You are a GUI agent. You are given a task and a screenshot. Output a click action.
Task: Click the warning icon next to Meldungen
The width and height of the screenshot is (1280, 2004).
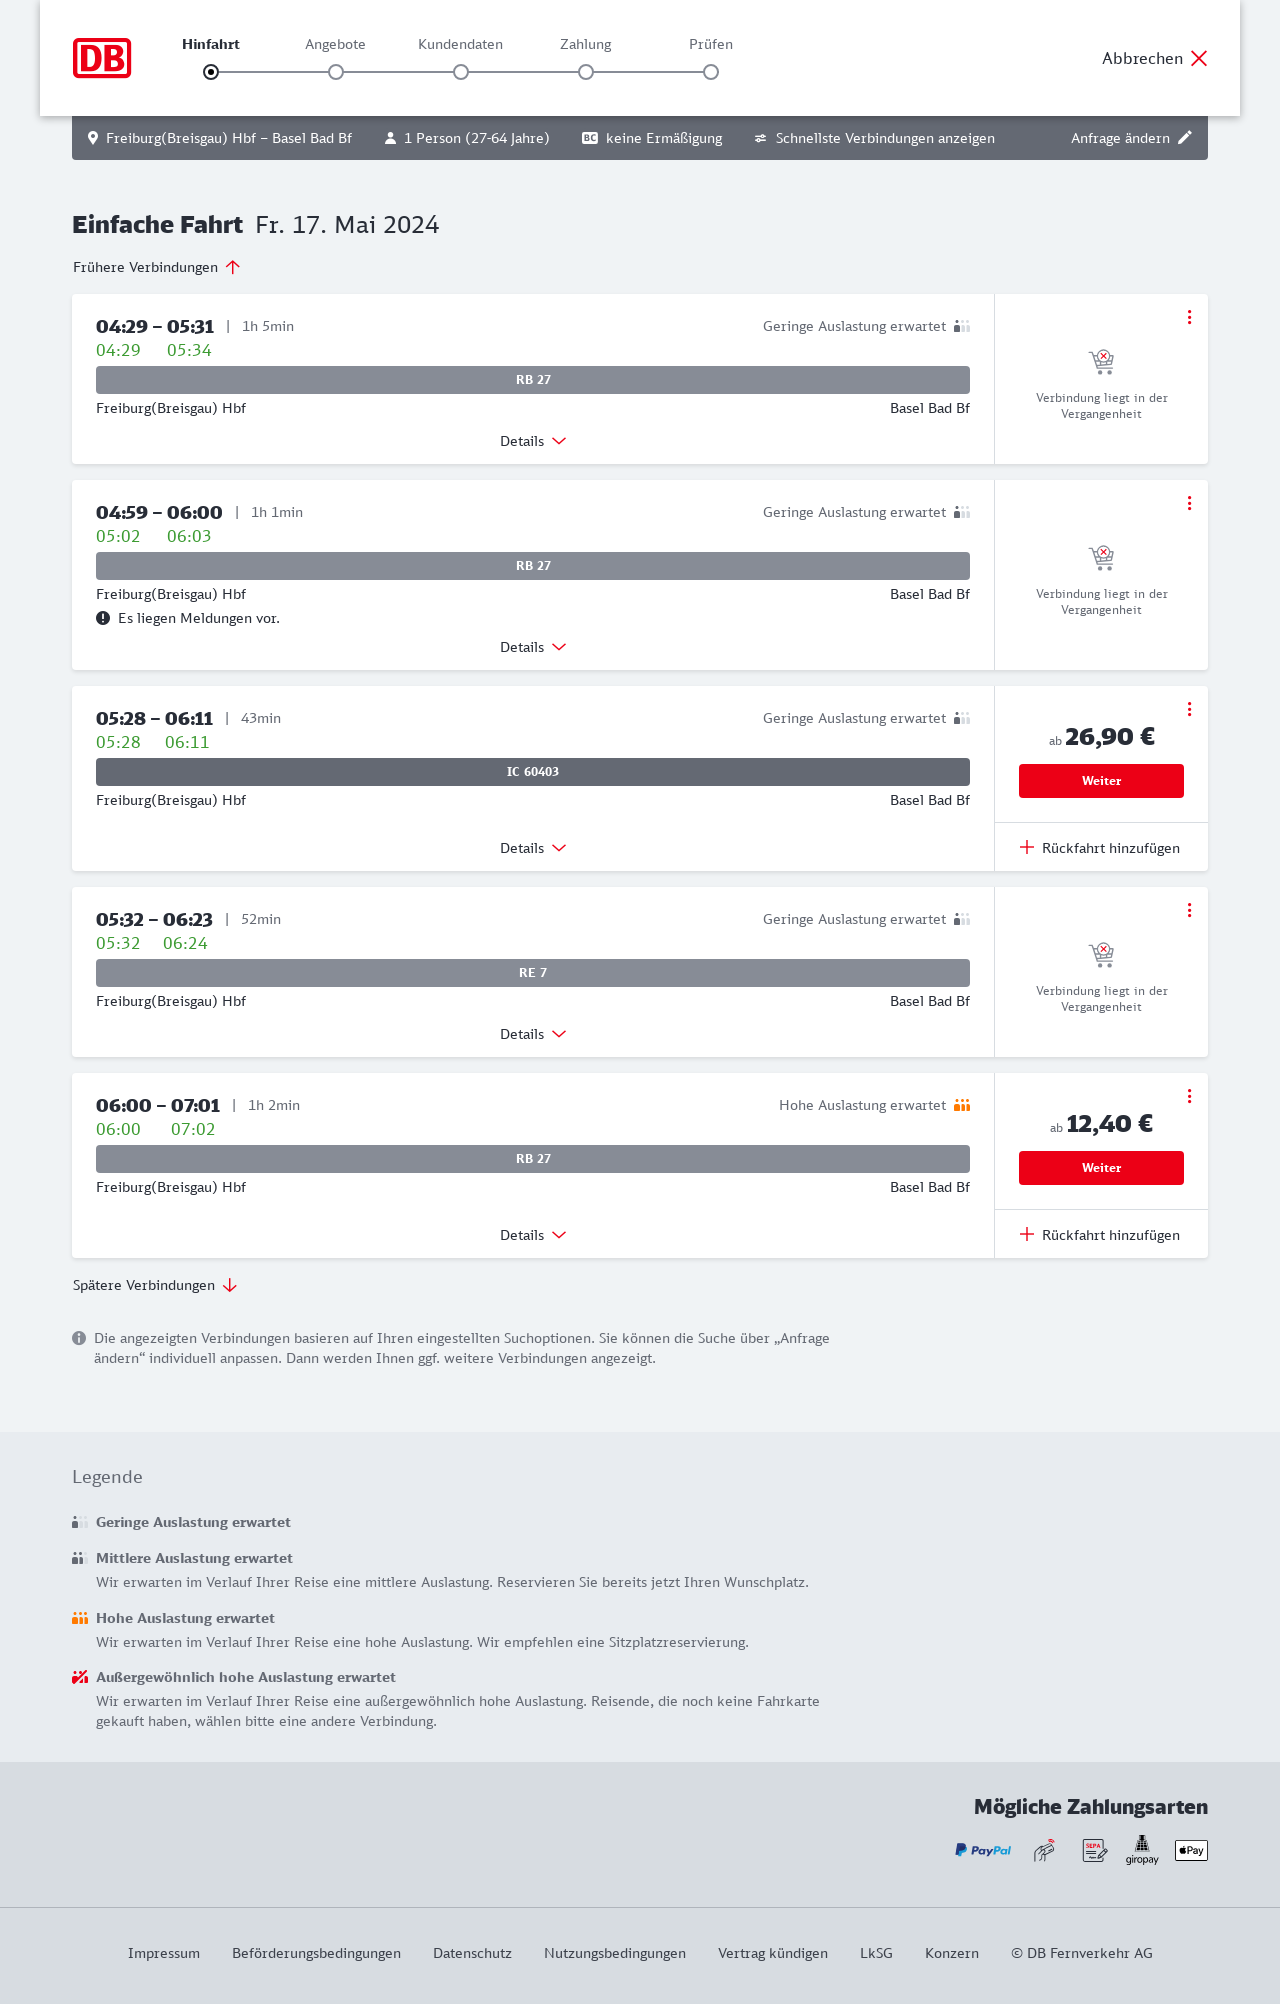pos(103,618)
